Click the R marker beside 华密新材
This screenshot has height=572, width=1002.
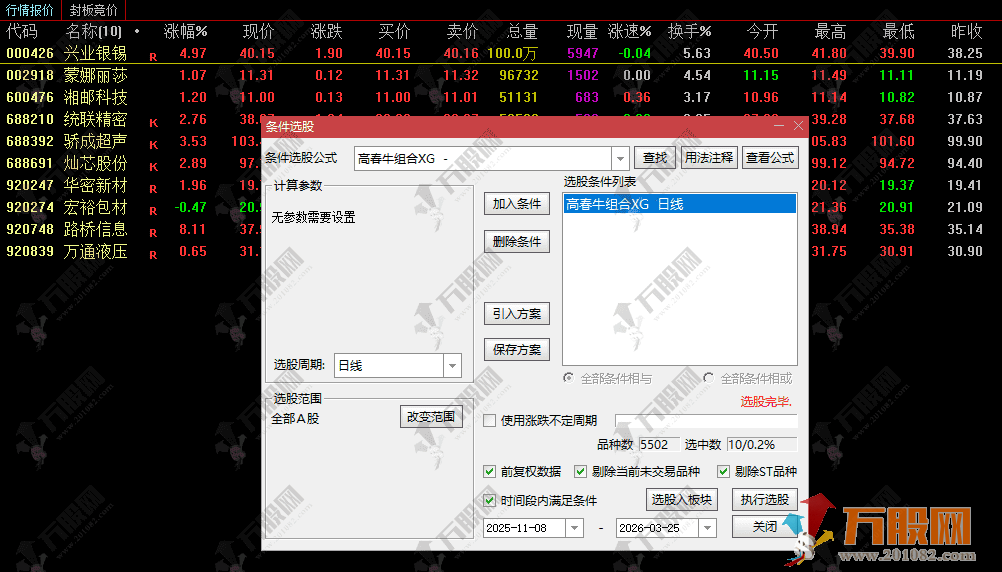153,189
